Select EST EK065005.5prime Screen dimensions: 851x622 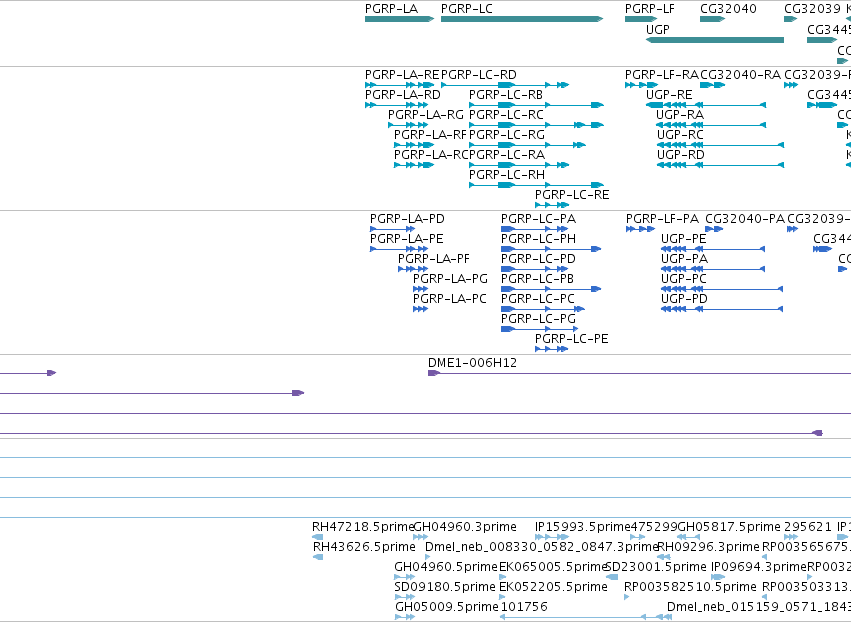click(552, 567)
